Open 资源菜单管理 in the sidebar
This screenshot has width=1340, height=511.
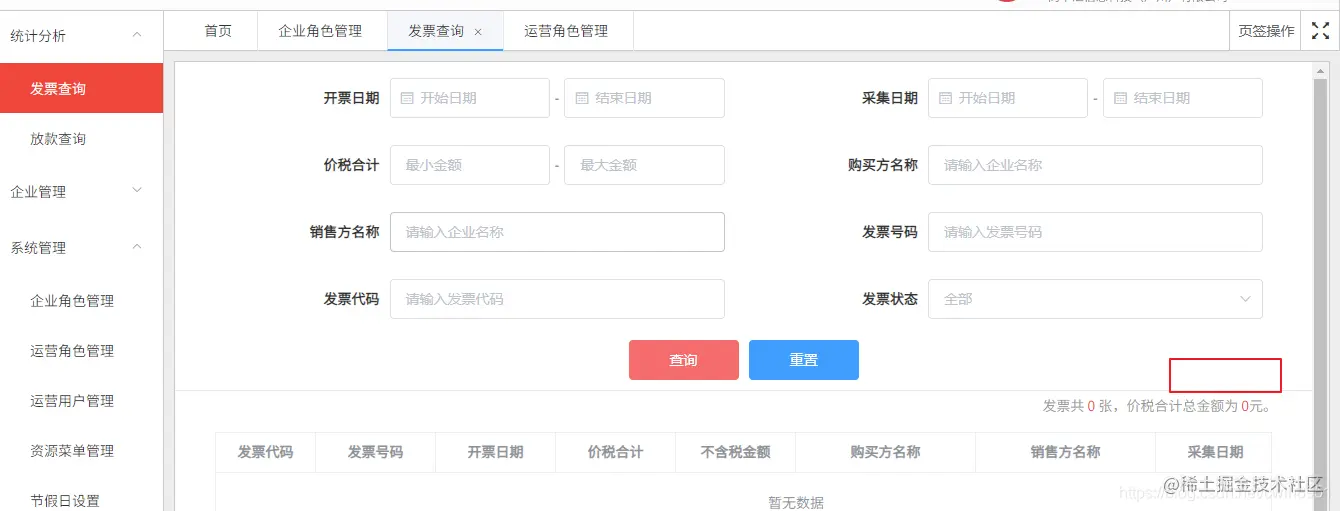pos(81,450)
